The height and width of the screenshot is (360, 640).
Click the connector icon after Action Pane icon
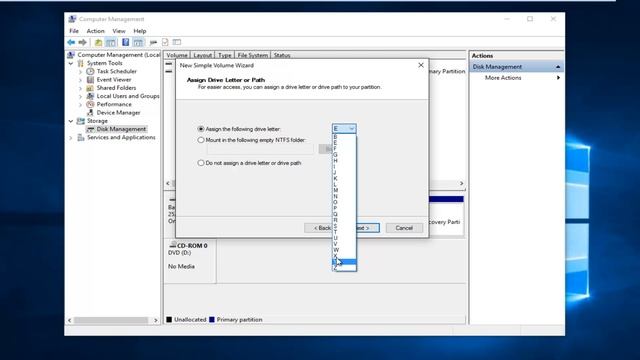point(153,42)
